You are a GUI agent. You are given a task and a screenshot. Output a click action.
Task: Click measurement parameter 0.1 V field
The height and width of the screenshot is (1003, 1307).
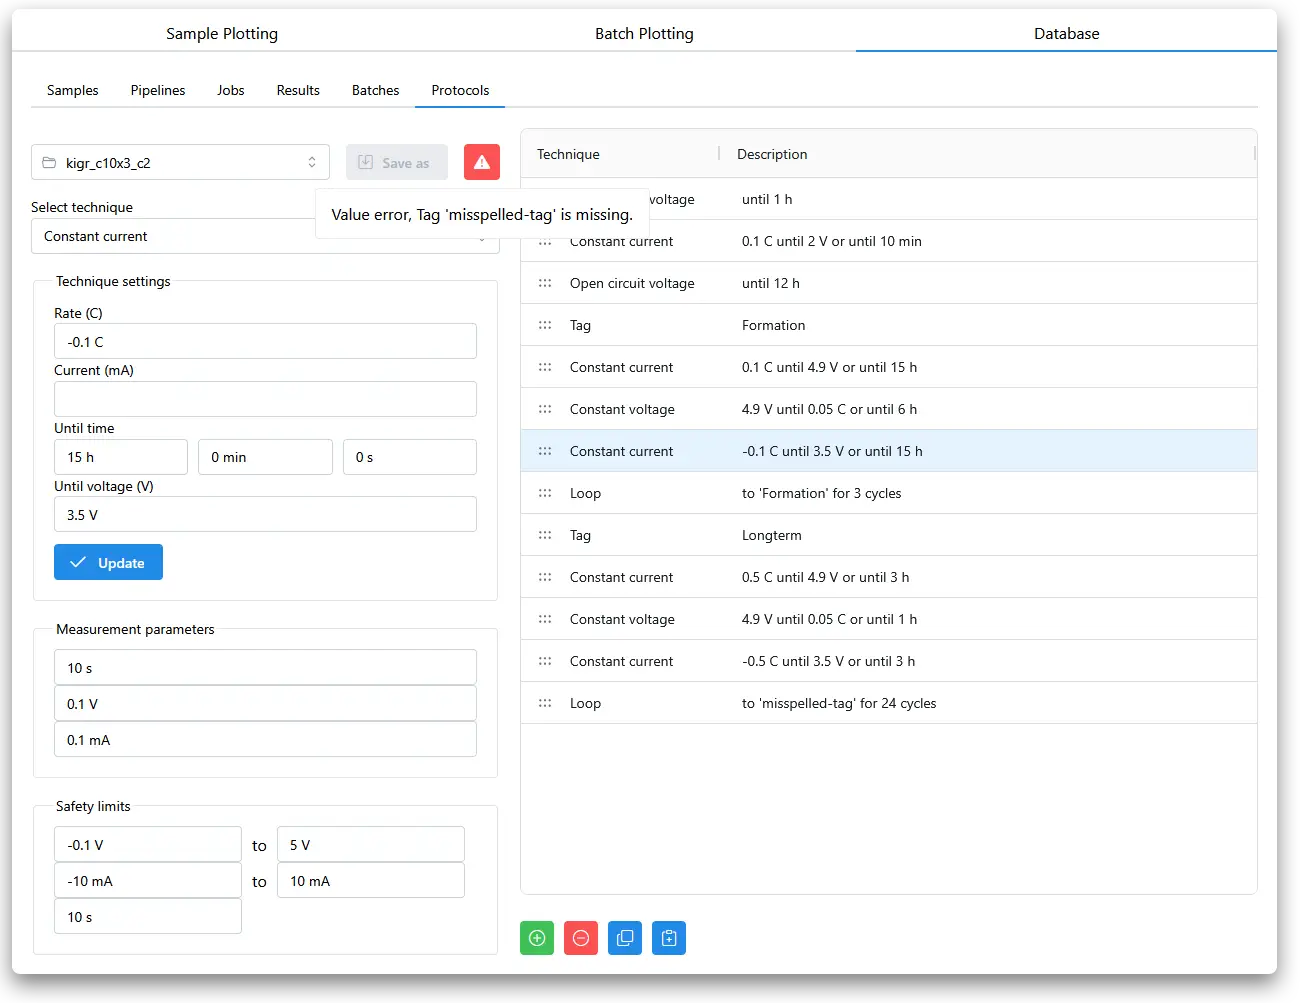pyautogui.click(x=265, y=703)
